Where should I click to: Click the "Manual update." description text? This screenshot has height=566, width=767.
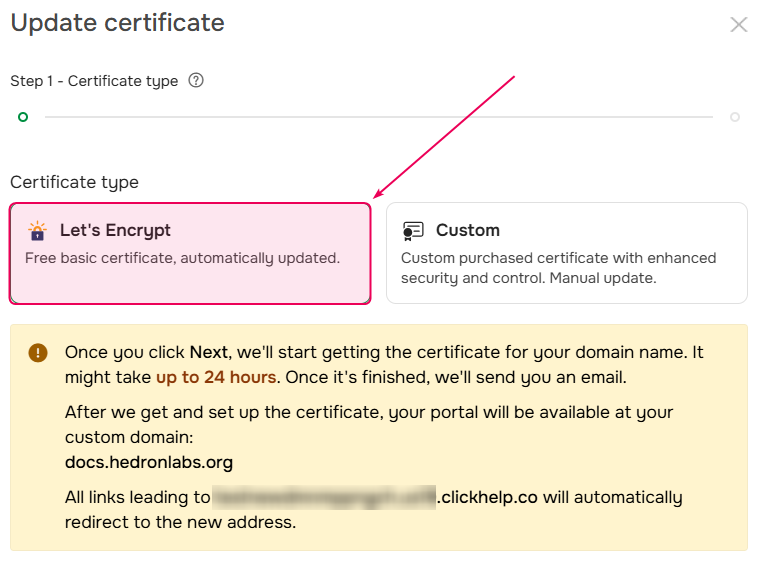(x=603, y=278)
